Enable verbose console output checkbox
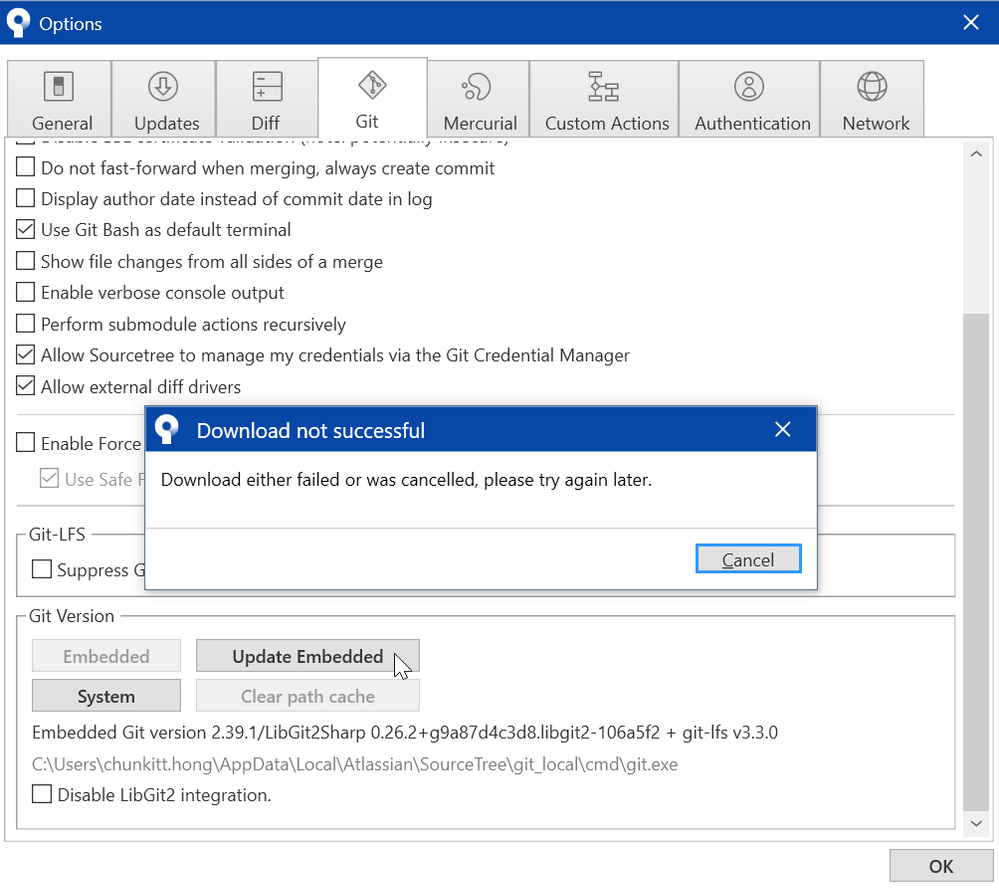Image resolution: width=999 pixels, height=893 pixels. coord(25,292)
